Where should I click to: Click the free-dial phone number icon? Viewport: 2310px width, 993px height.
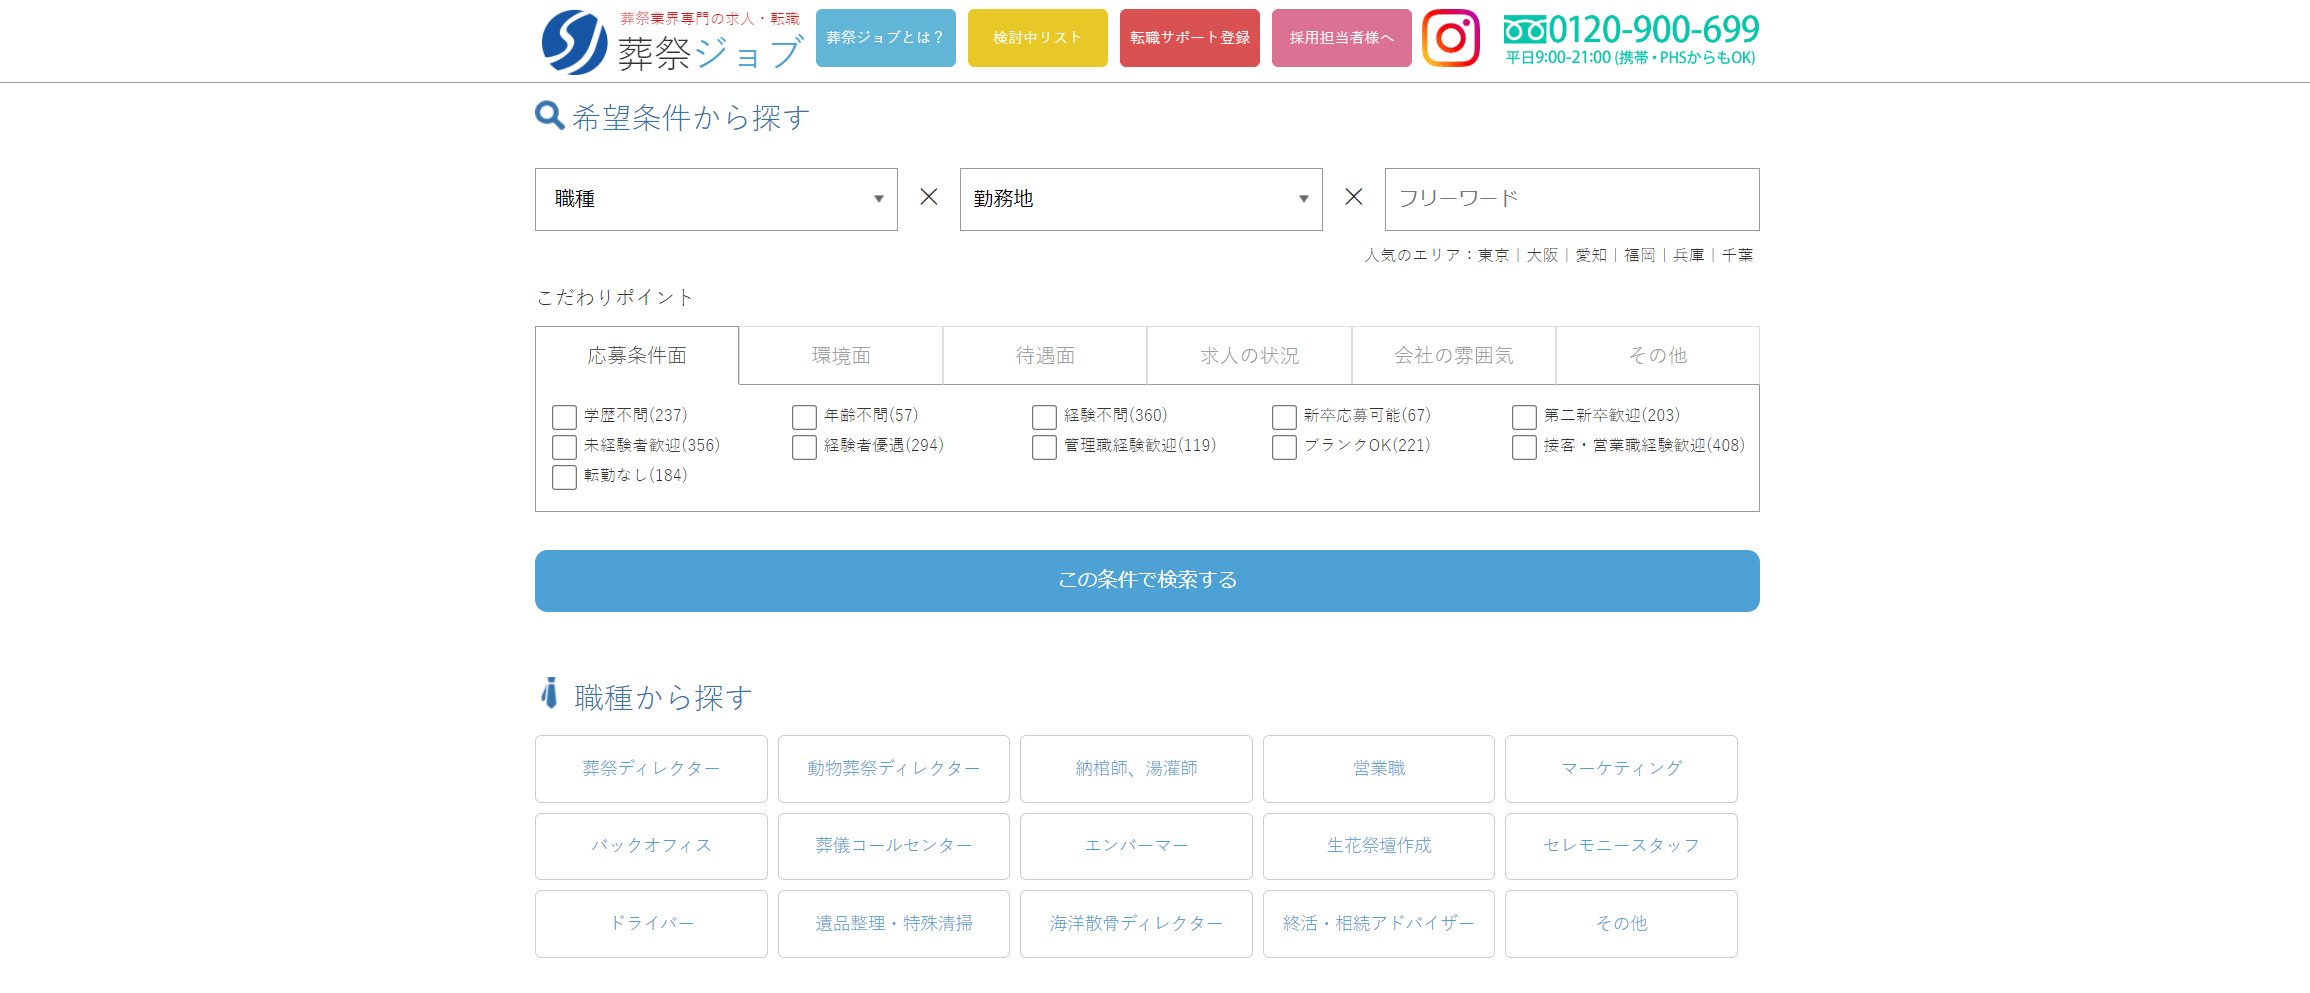click(1524, 30)
